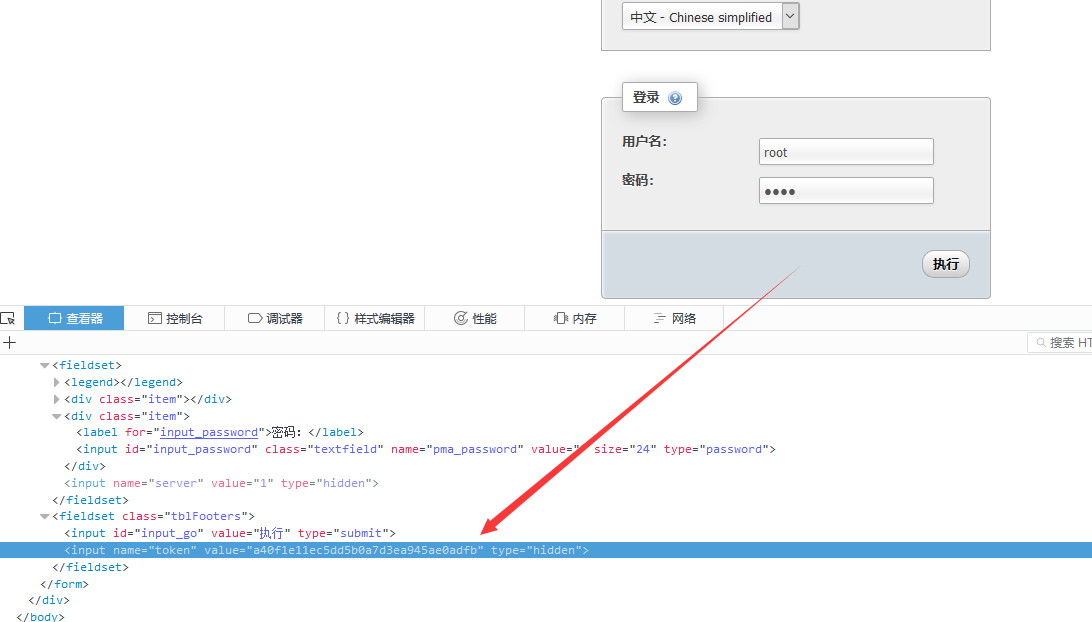The width and height of the screenshot is (1092, 622).
Task: Click the input_password link in the label for attribute
Action: [209, 433]
